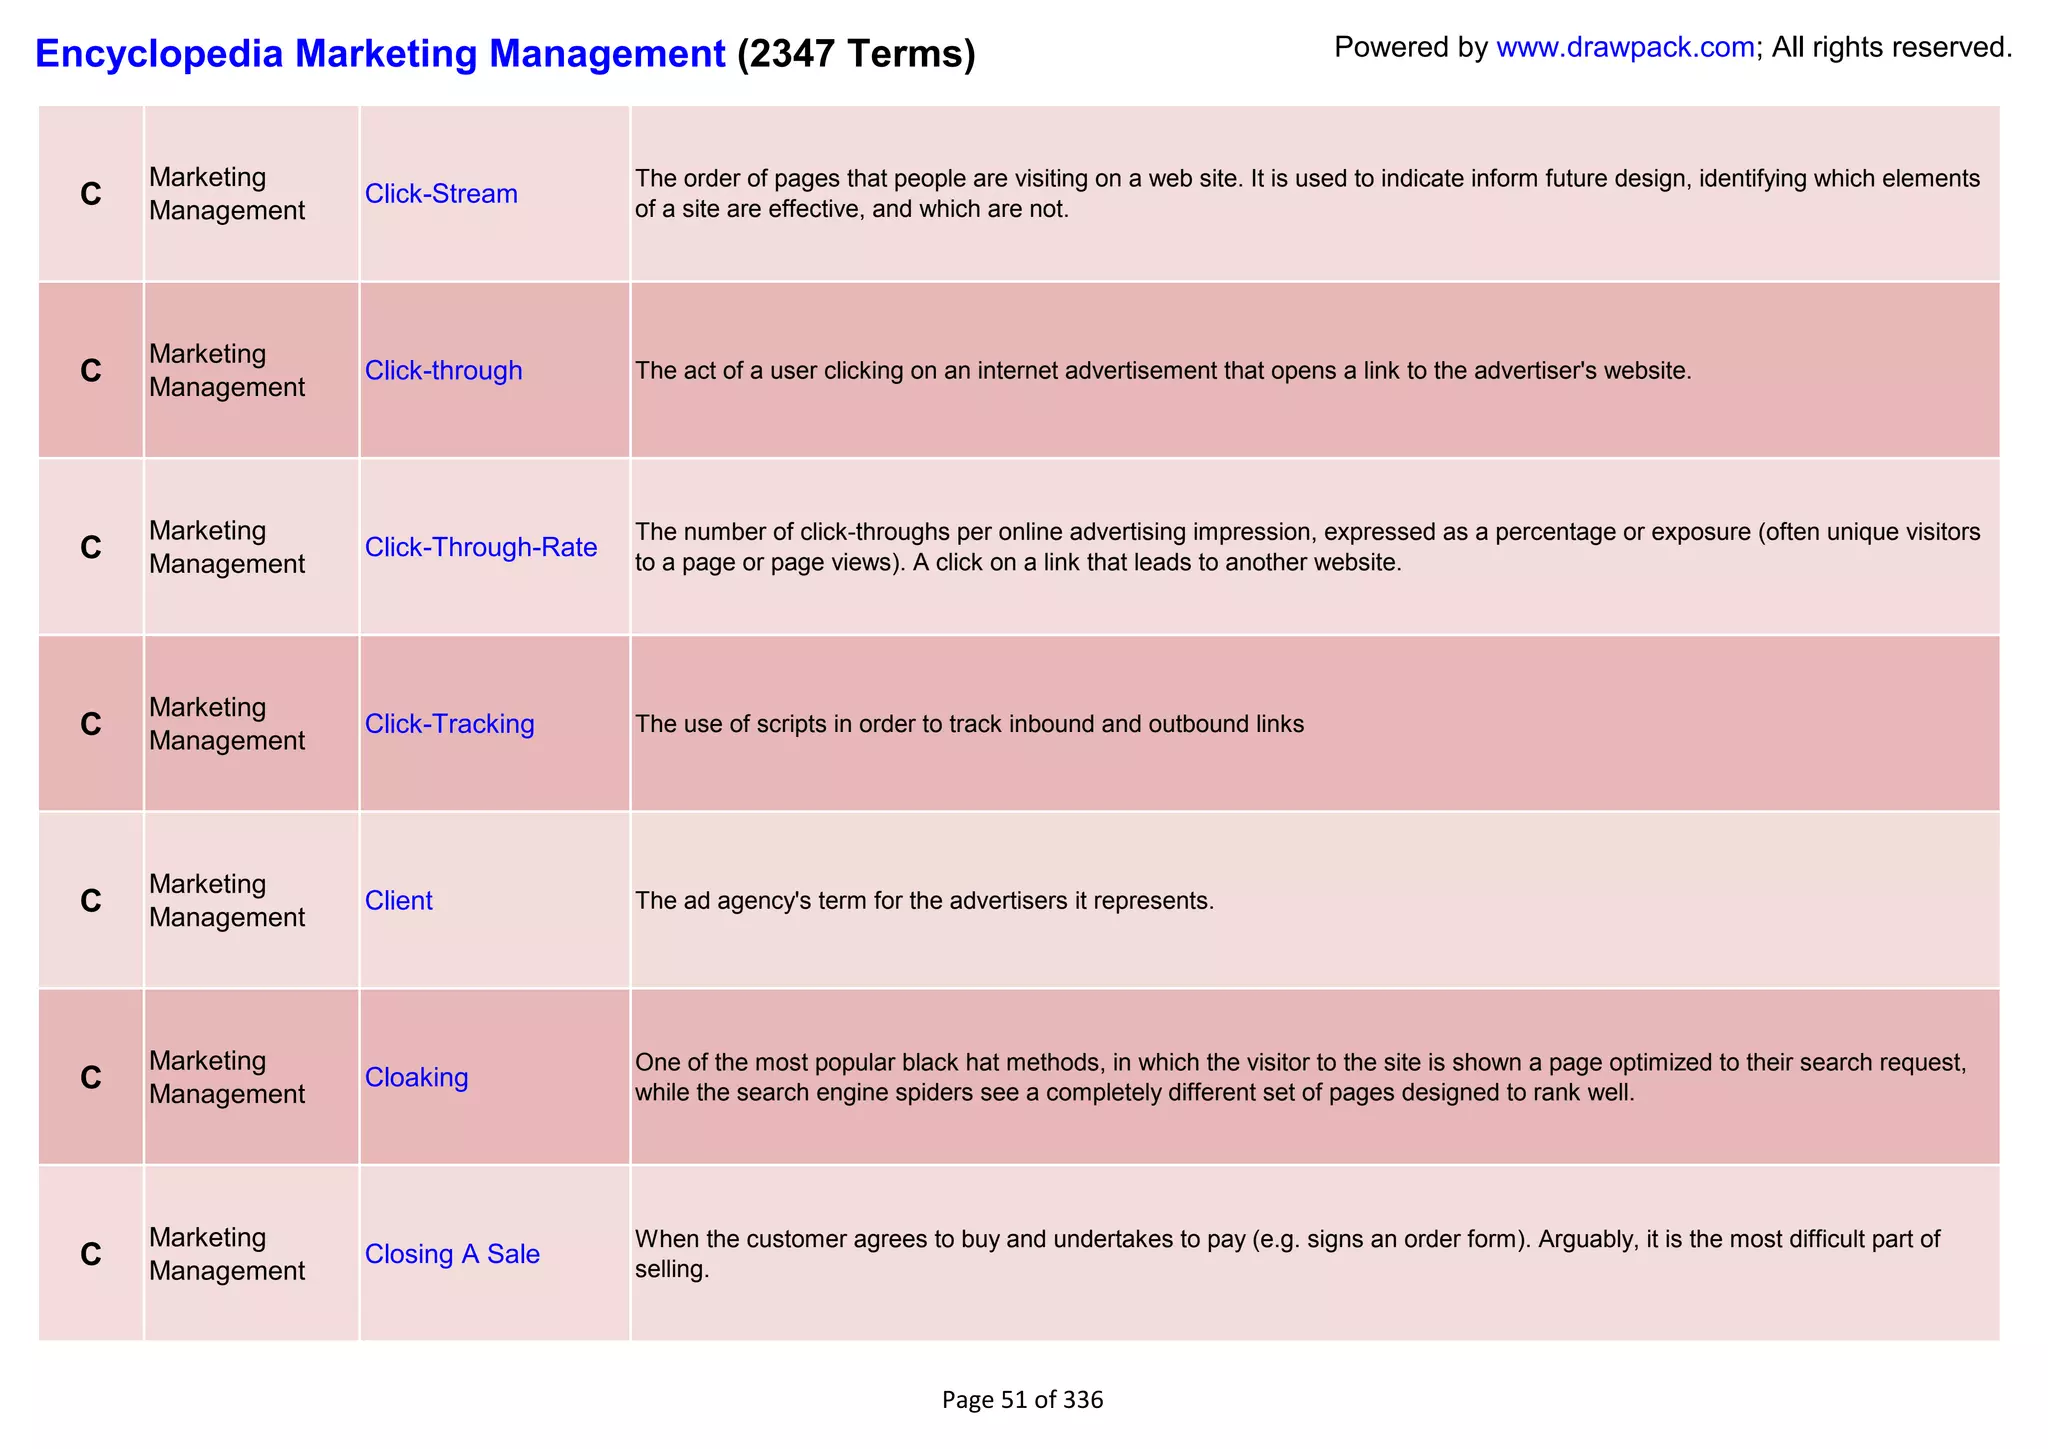Image resolution: width=2048 pixels, height=1449 pixels.
Task: Click the letter C in Click-through row
Action: click(91, 371)
